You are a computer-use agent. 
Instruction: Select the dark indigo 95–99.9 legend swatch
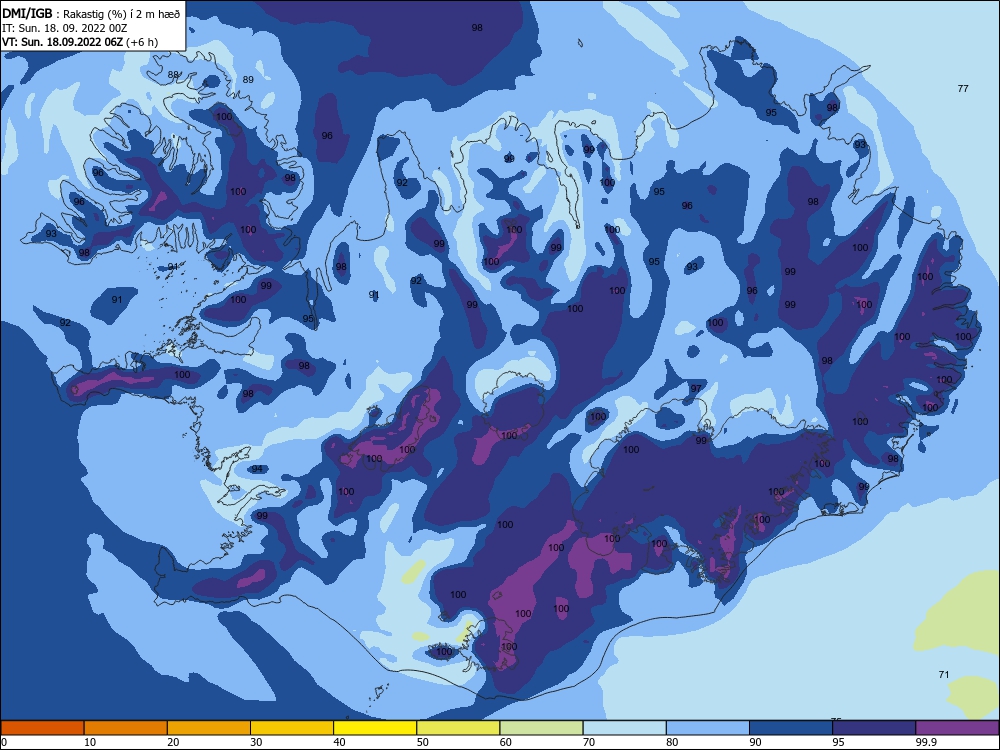click(874, 728)
